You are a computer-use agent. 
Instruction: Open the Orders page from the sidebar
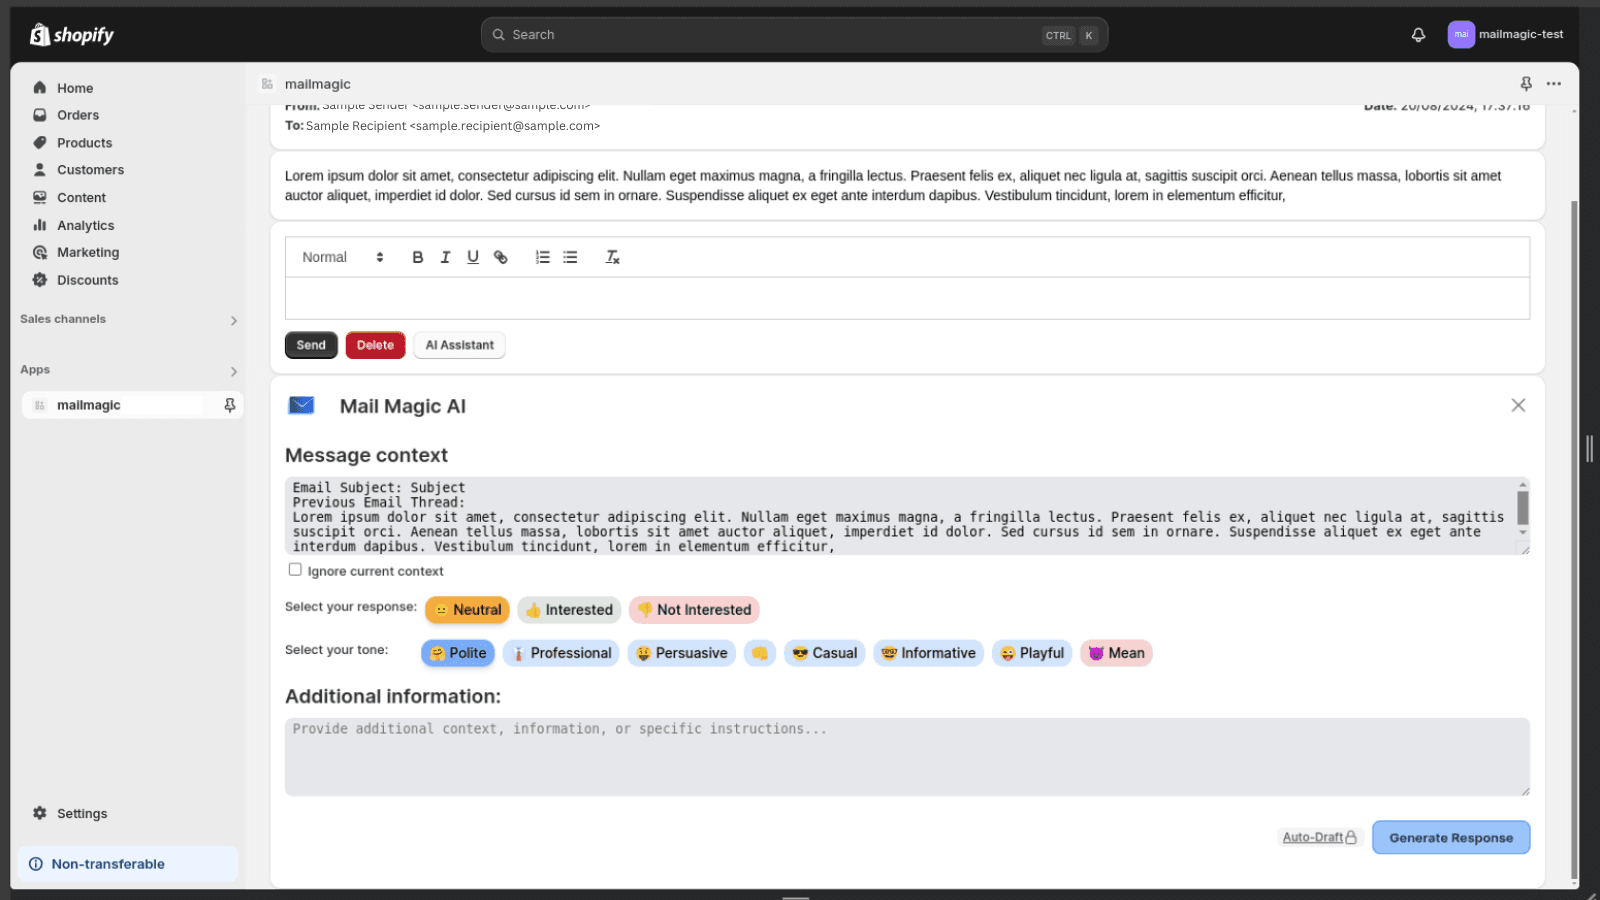[78, 115]
